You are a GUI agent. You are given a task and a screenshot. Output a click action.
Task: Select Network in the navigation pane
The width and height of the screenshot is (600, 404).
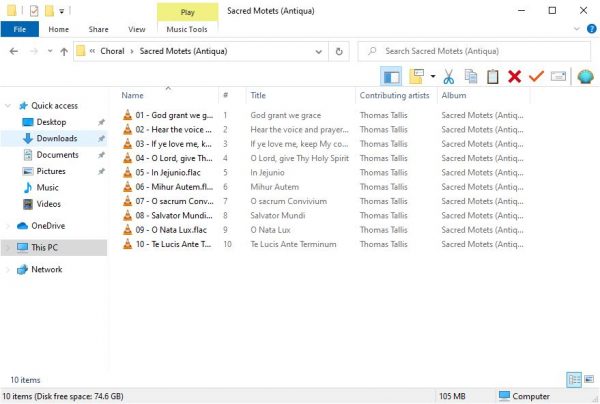coord(46,269)
